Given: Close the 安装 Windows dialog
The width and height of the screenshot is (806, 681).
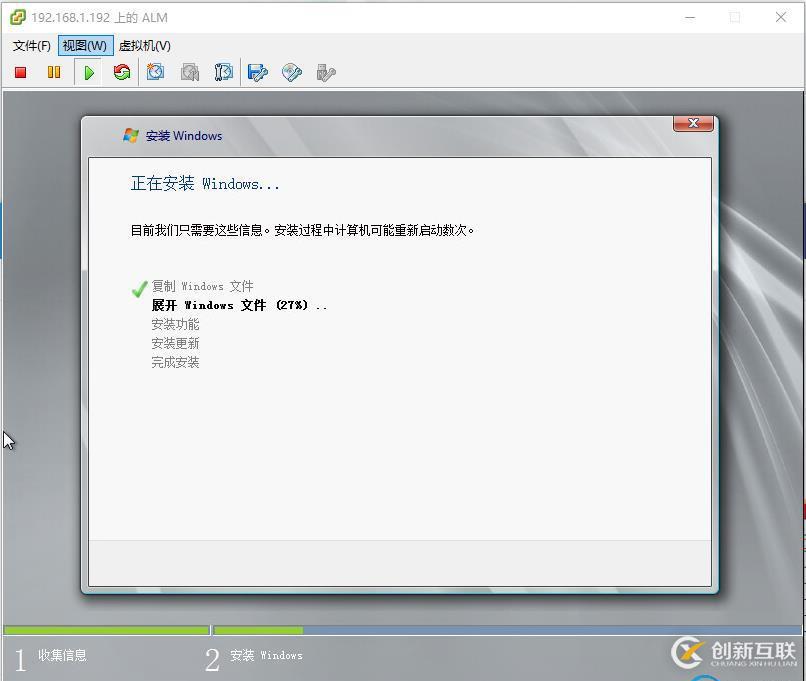Looking at the screenshot, I should [x=693, y=123].
